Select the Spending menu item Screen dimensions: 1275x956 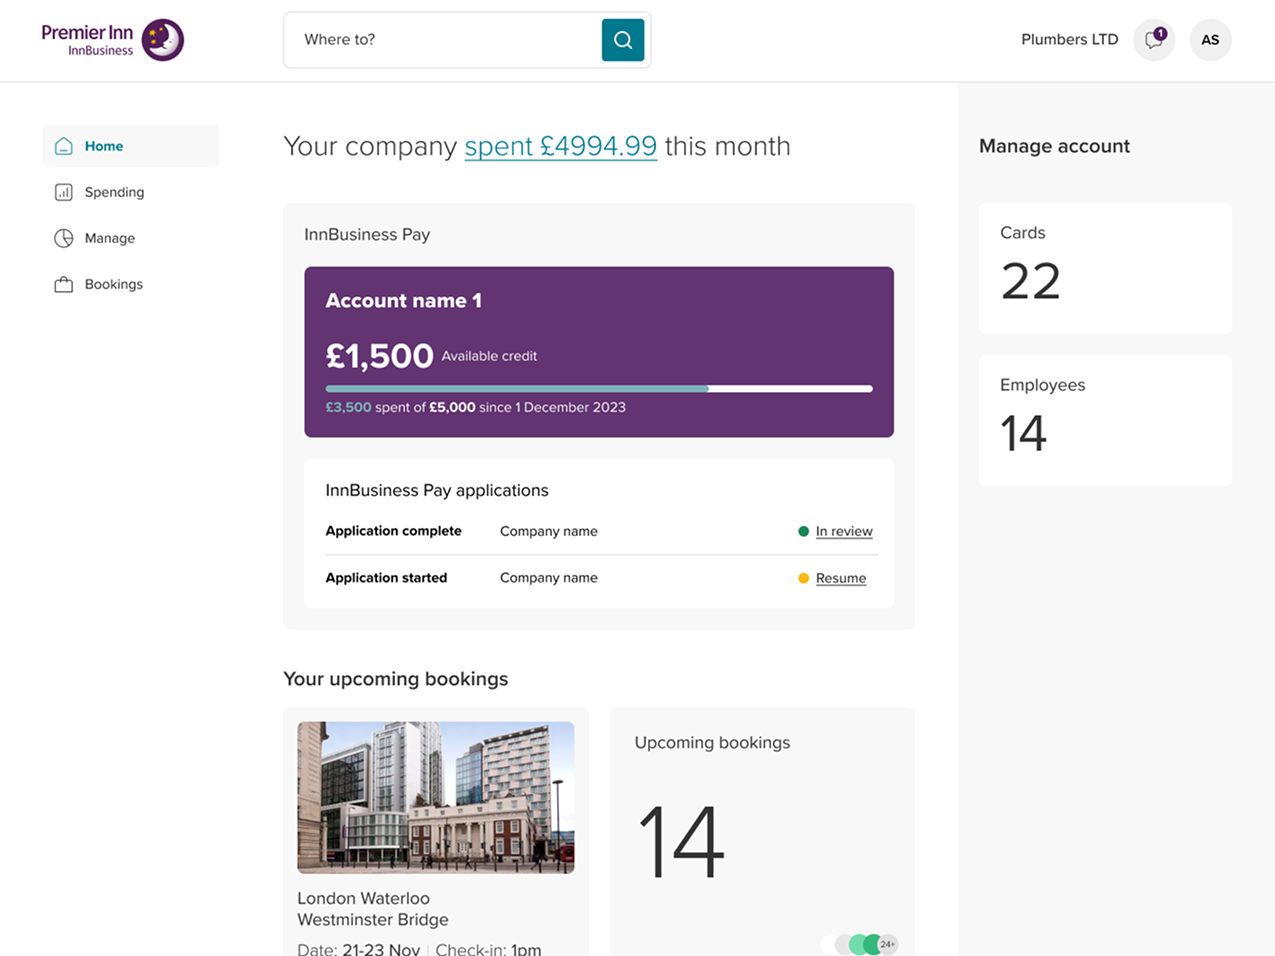114,192
